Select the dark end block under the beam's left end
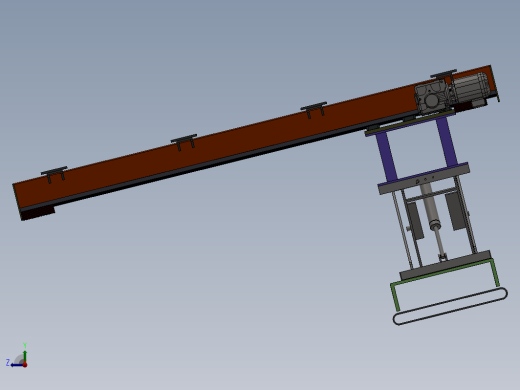This screenshot has width=520, height=390. pos(38,213)
